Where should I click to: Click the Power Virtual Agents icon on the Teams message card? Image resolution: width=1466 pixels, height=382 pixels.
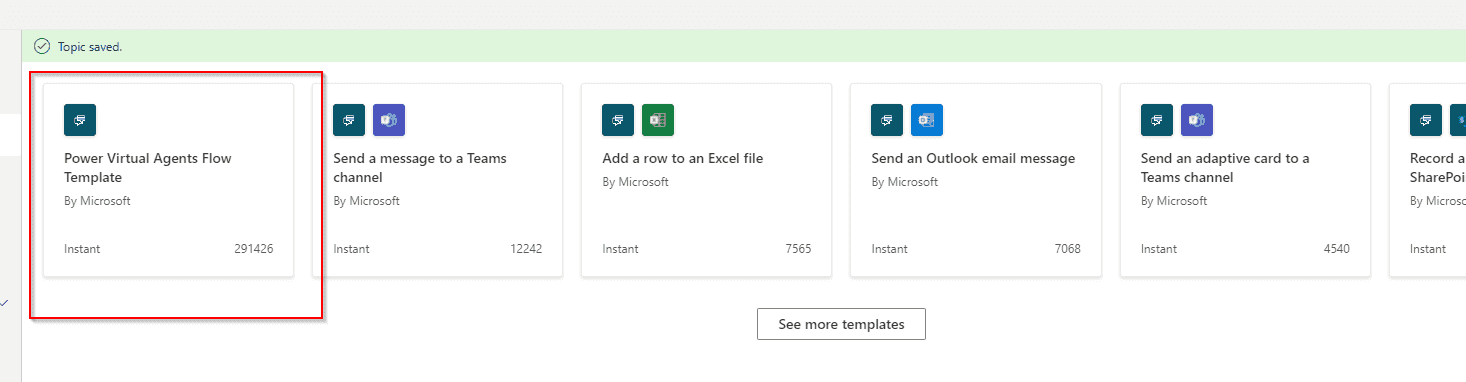click(x=349, y=119)
